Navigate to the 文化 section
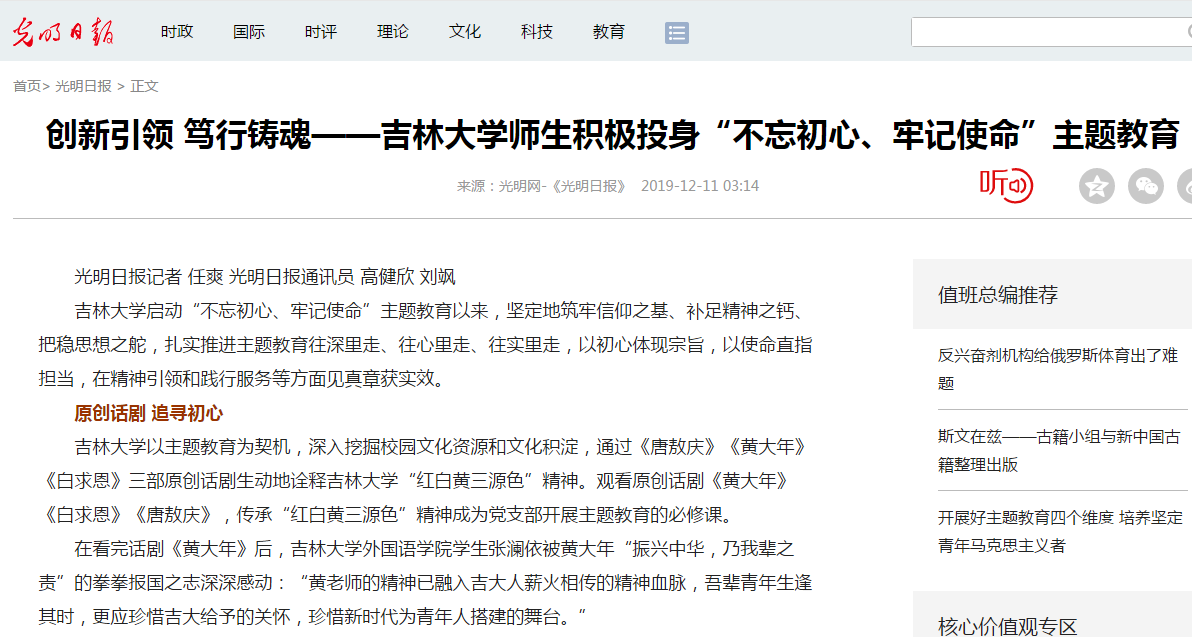1192x637 pixels. 465,32
